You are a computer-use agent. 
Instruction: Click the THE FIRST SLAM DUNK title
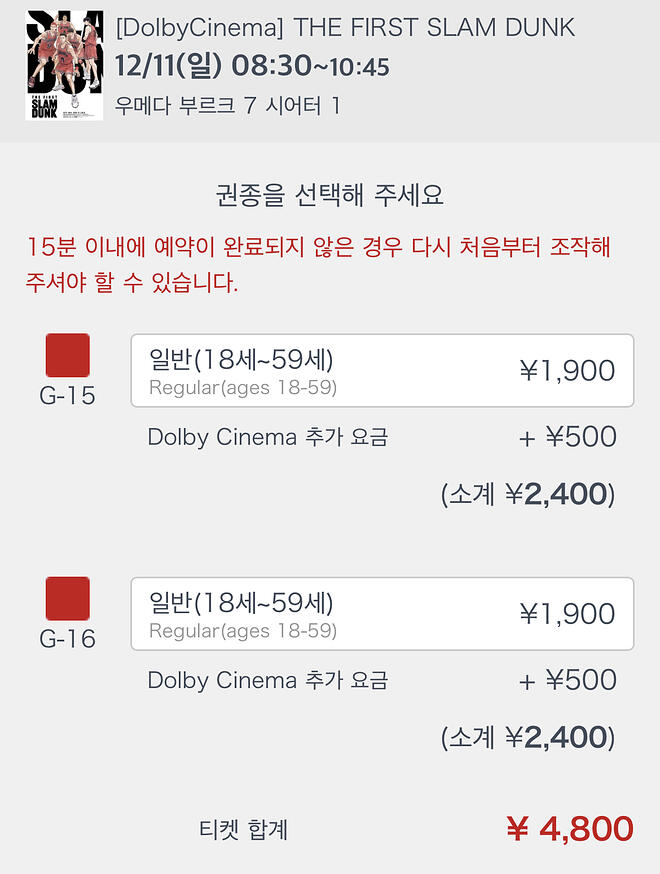tap(346, 27)
